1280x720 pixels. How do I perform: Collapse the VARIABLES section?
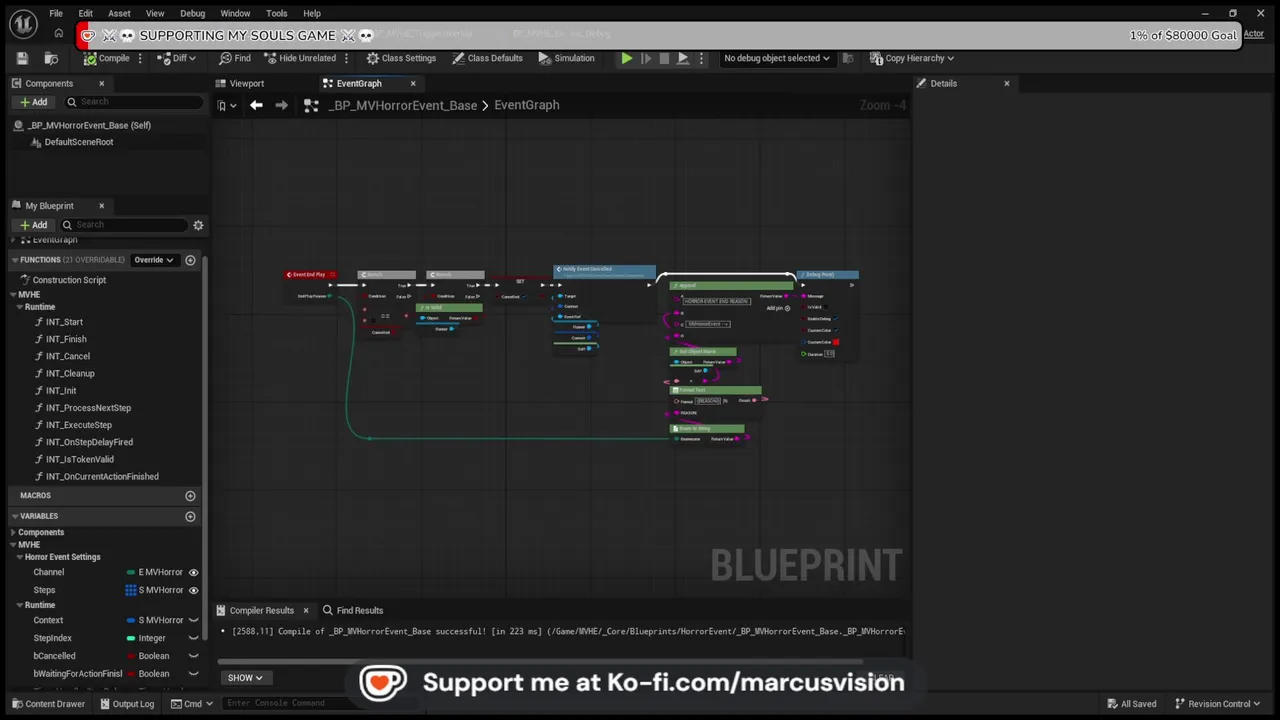[15, 516]
